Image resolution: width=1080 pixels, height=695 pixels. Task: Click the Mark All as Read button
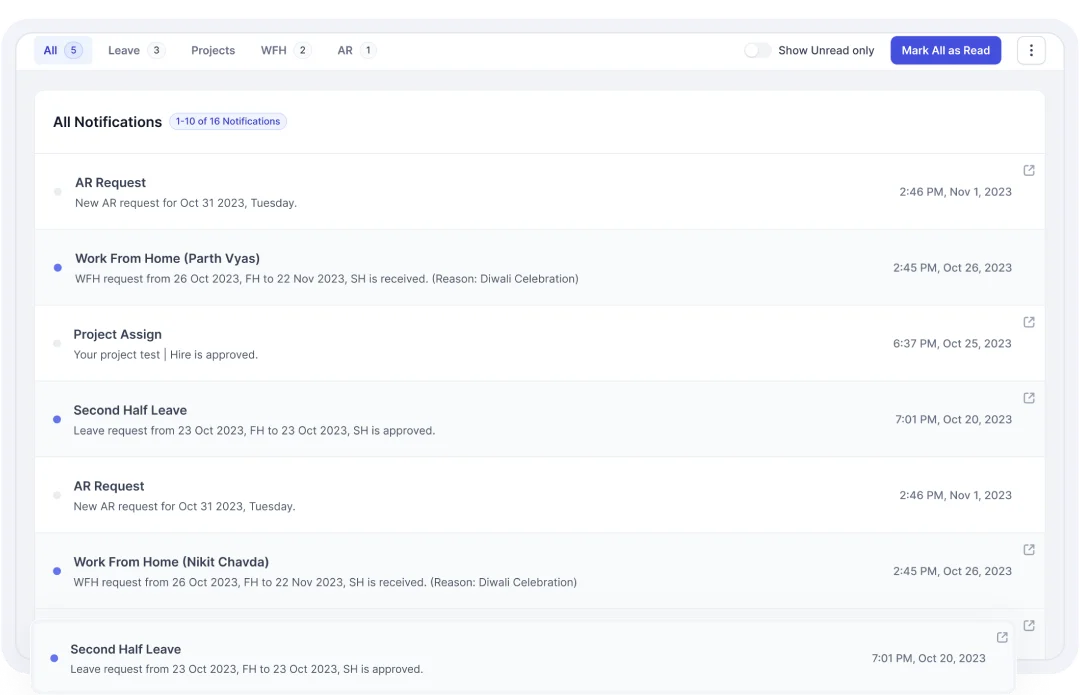945,50
